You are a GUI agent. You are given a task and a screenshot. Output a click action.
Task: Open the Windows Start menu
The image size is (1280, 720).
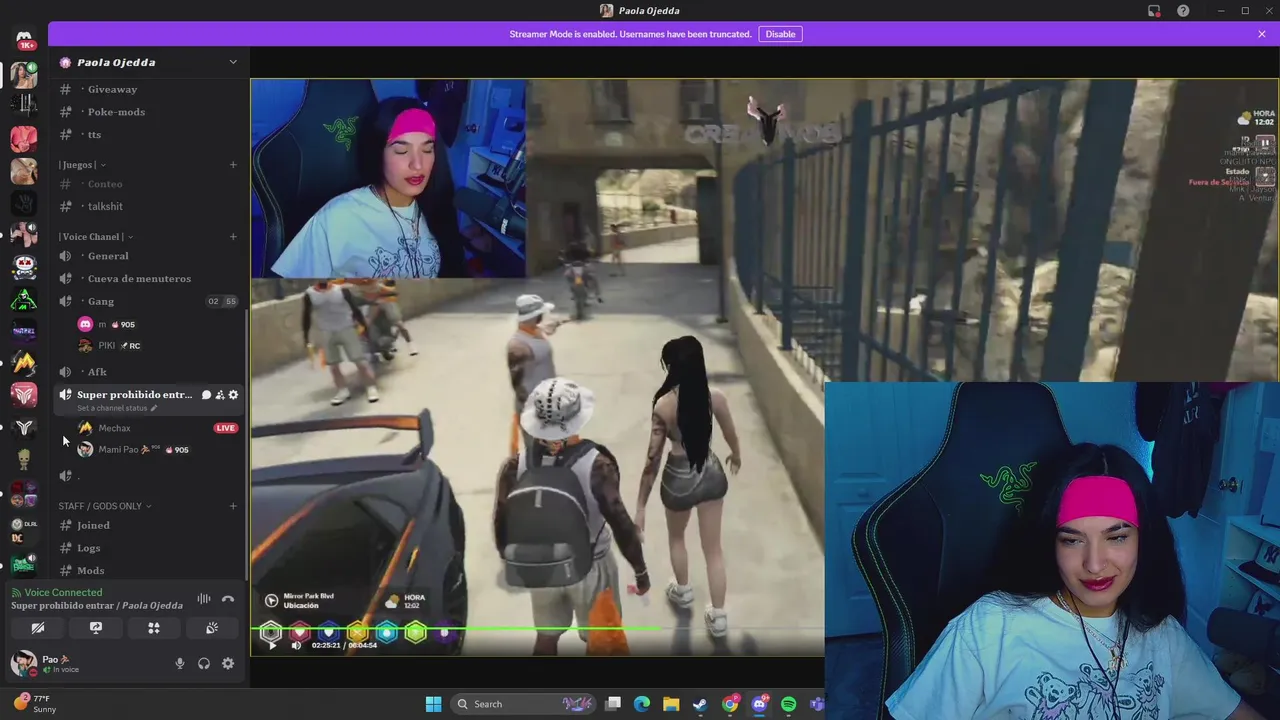[433, 704]
